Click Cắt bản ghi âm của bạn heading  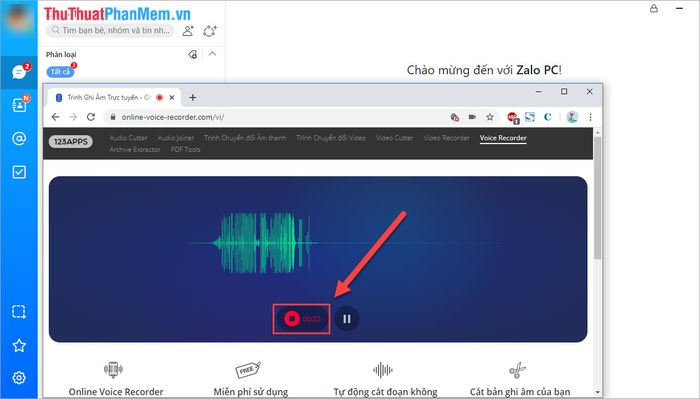520,392
